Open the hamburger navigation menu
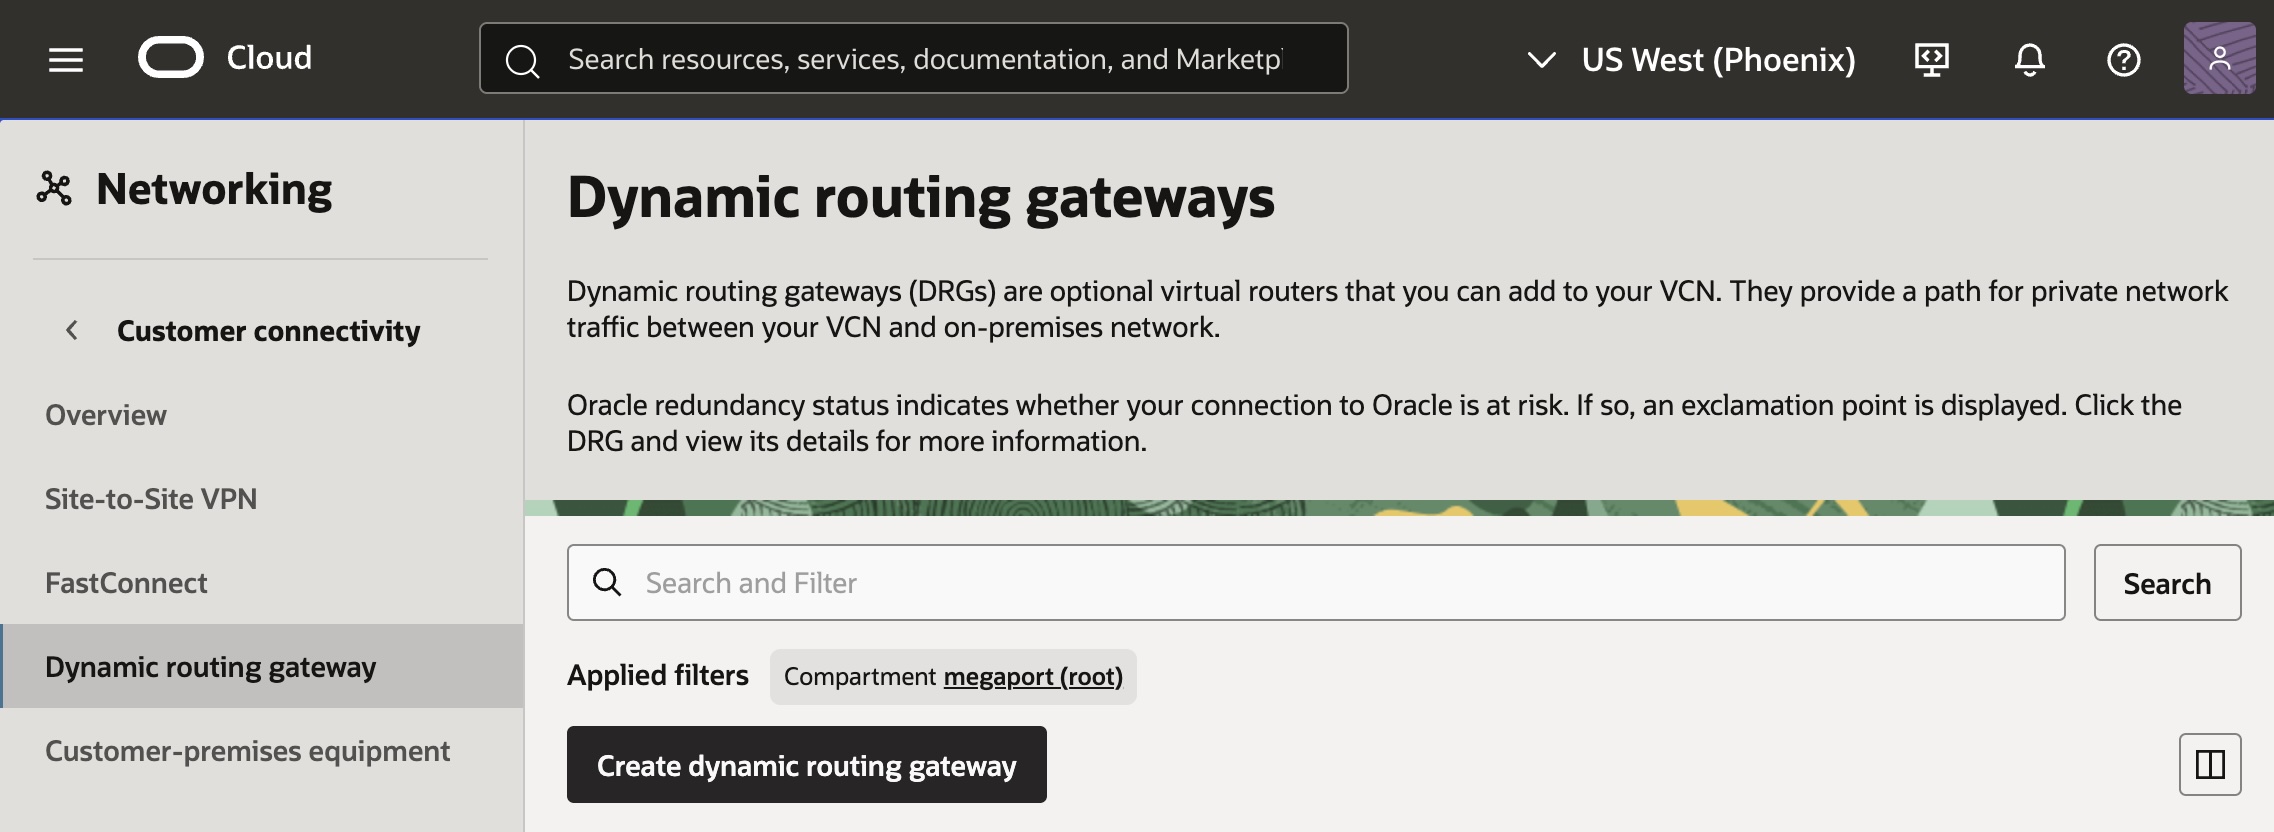This screenshot has width=2274, height=832. click(66, 59)
